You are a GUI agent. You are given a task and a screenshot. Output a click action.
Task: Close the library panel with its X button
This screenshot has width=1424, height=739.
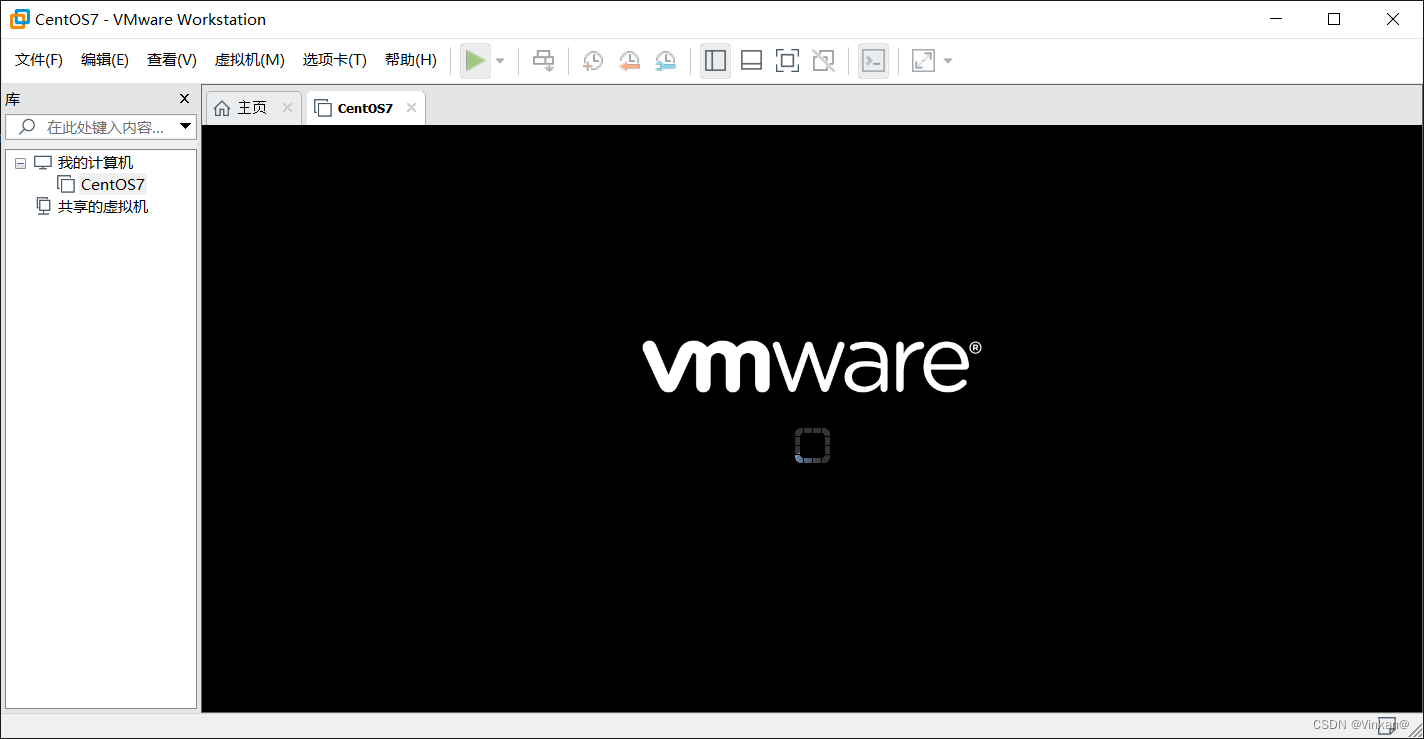pos(184,98)
